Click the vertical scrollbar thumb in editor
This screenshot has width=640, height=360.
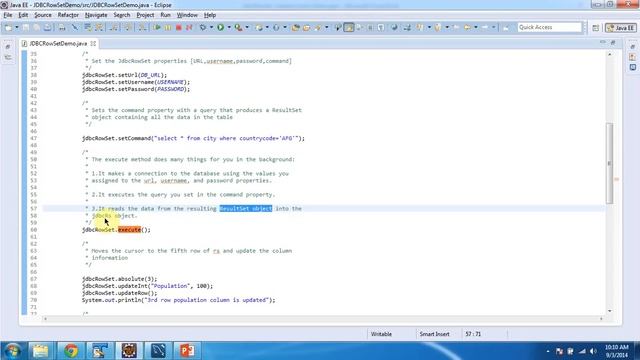[x=609, y=163]
